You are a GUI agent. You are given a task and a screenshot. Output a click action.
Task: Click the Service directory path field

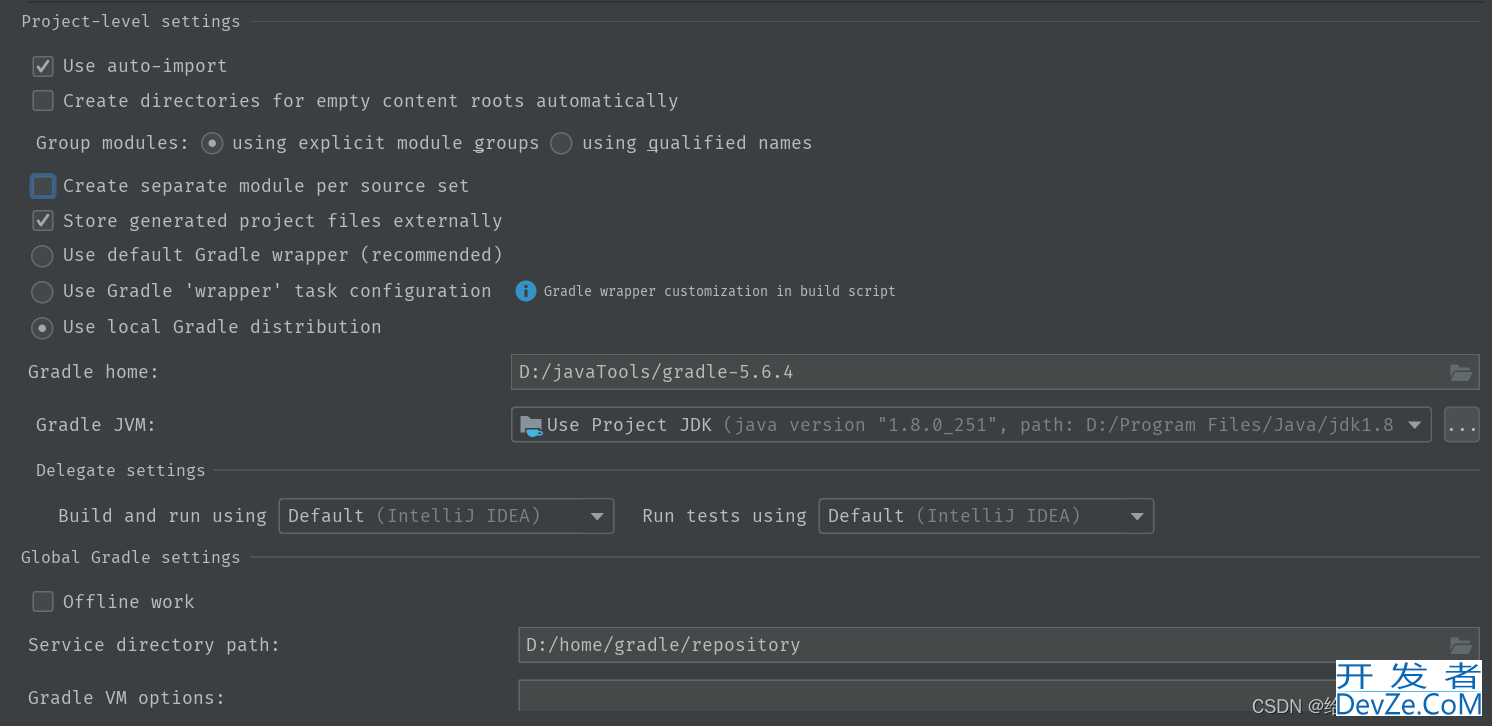click(x=998, y=645)
